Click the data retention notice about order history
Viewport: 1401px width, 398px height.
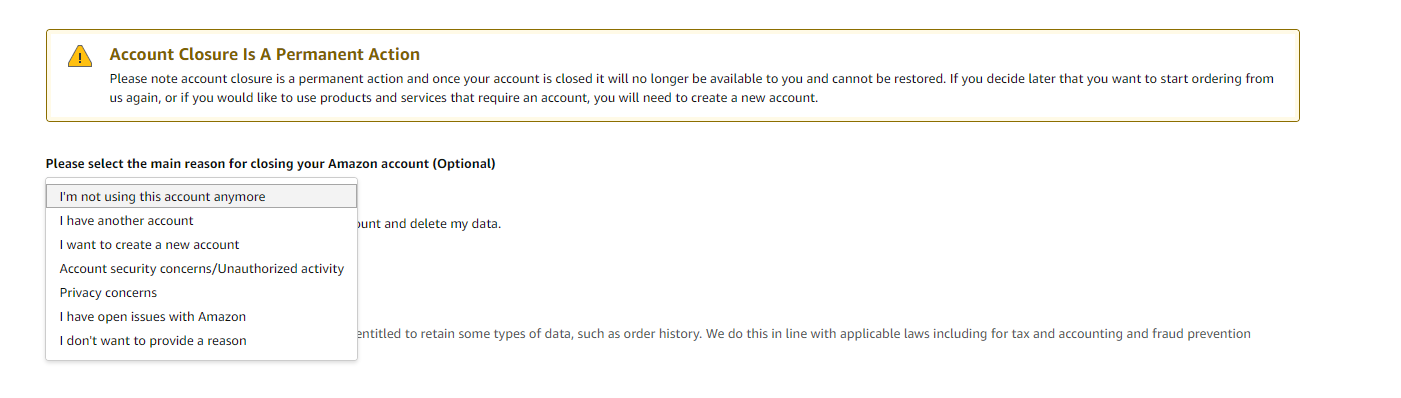coord(803,334)
